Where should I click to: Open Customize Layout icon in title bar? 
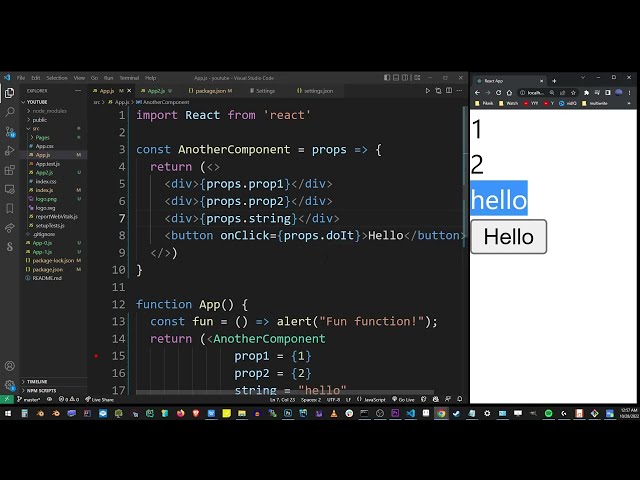[417, 78]
